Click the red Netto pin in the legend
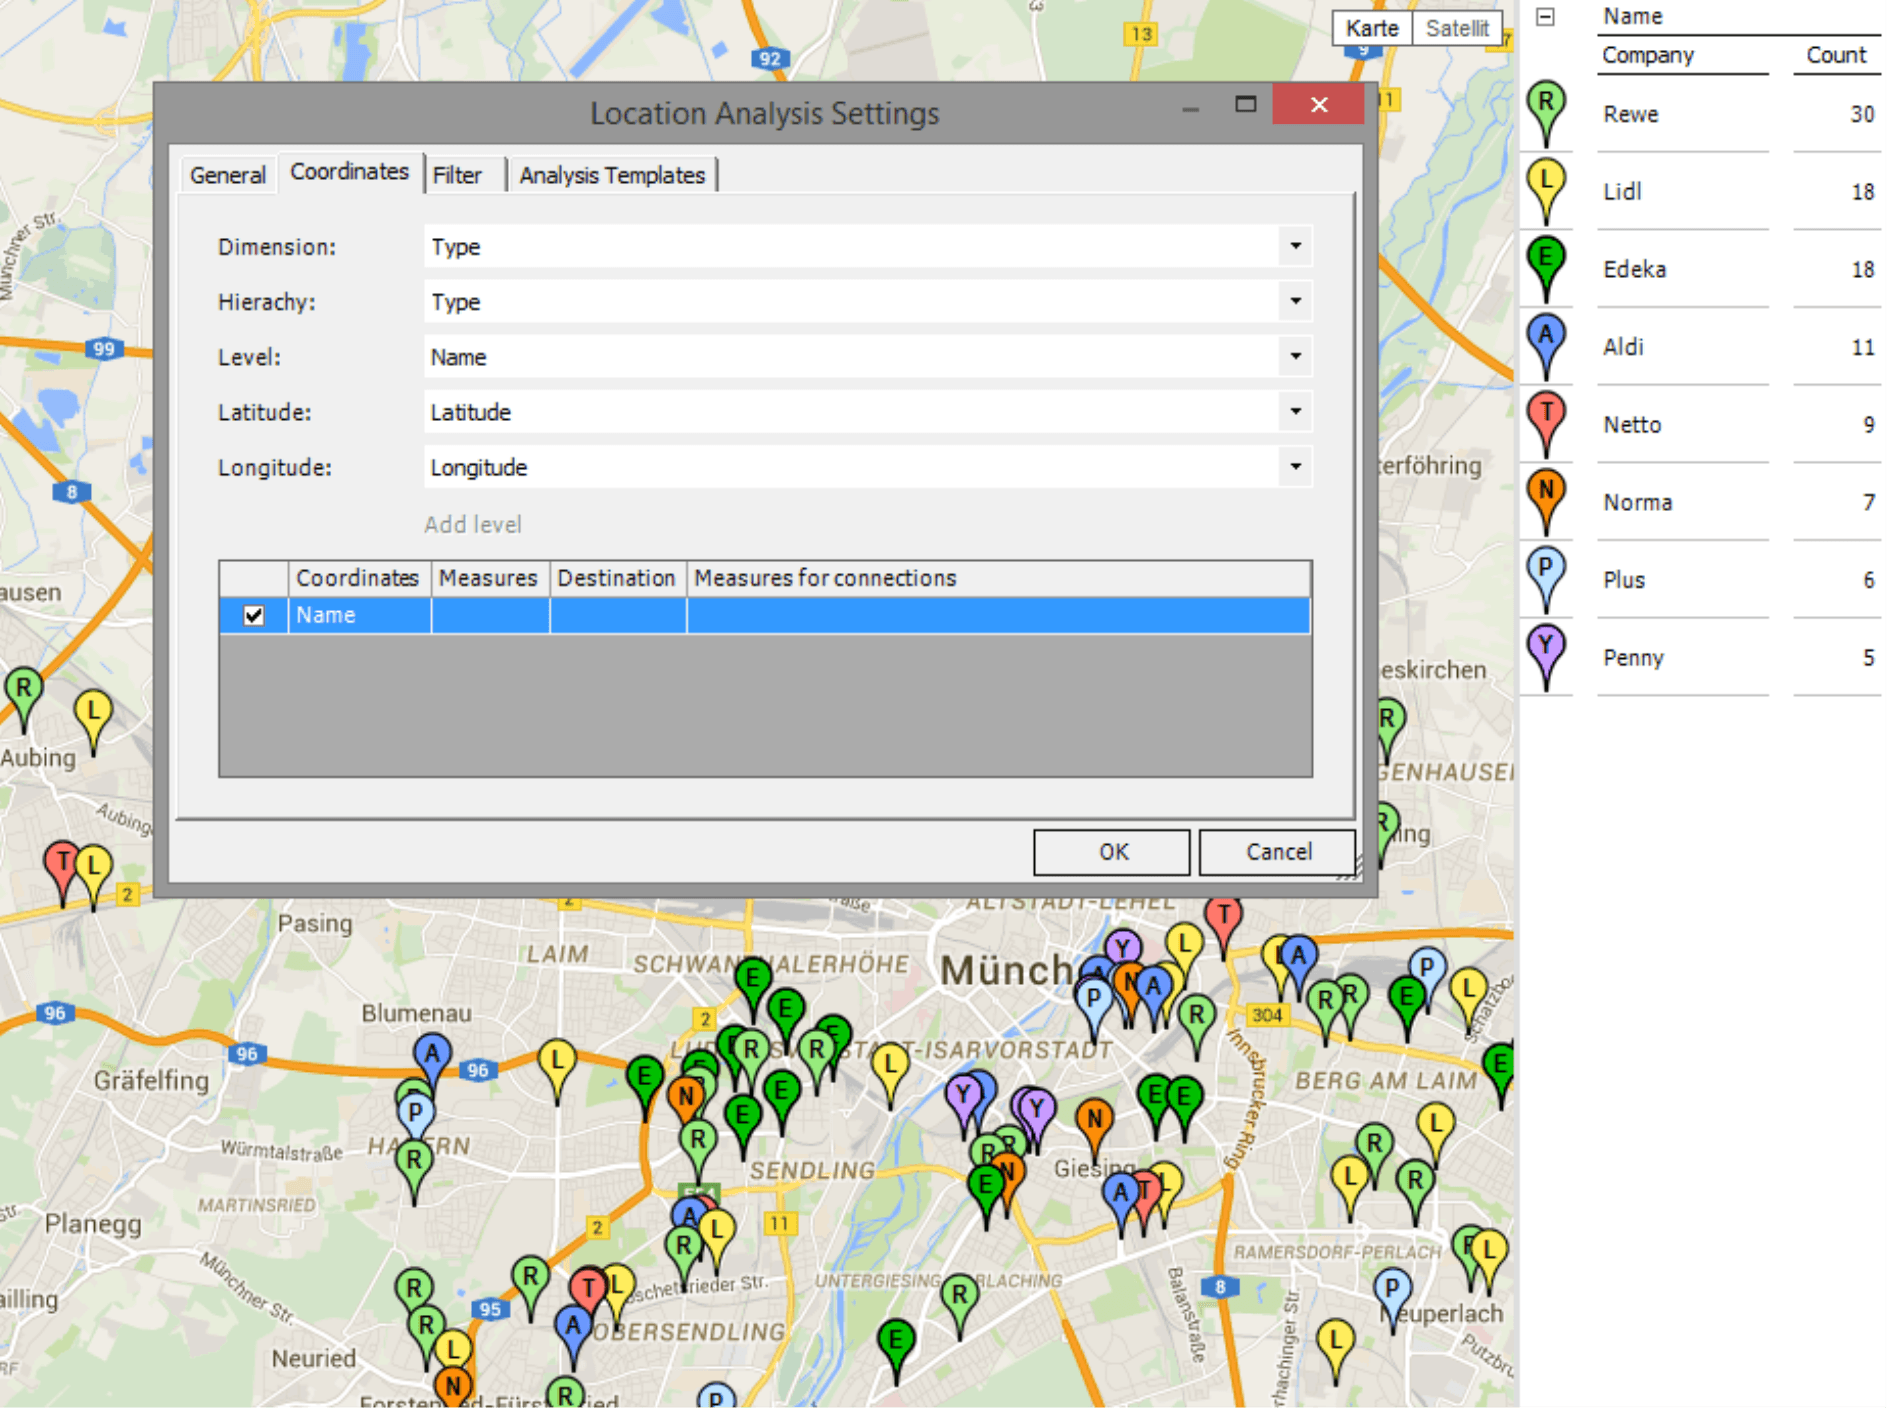This screenshot has width=1887, height=1409. (x=1545, y=415)
